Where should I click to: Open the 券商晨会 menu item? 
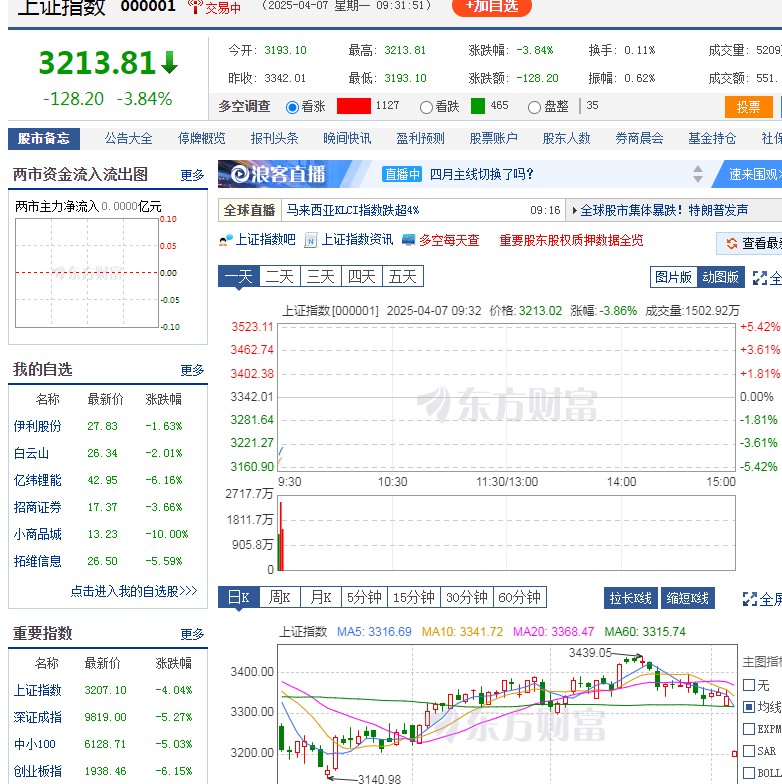640,138
